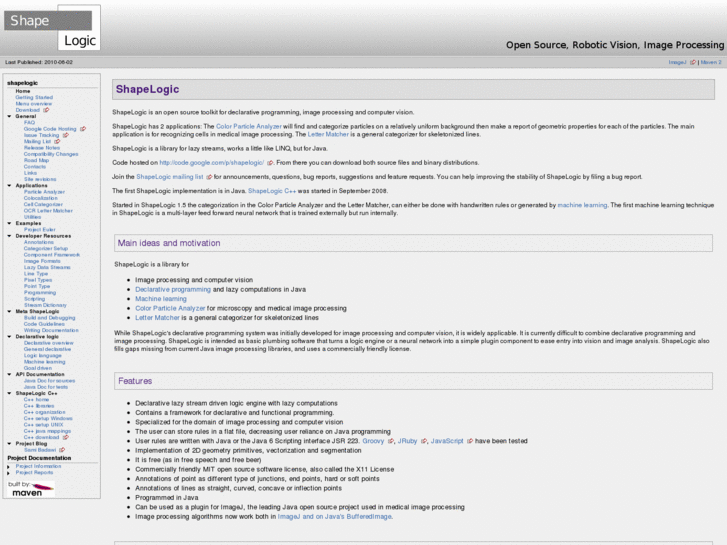The height and width of the screenshot is (545, 727).
Task: Open Build and Debugging sidebar entry
Action: (x=50, y=318)
